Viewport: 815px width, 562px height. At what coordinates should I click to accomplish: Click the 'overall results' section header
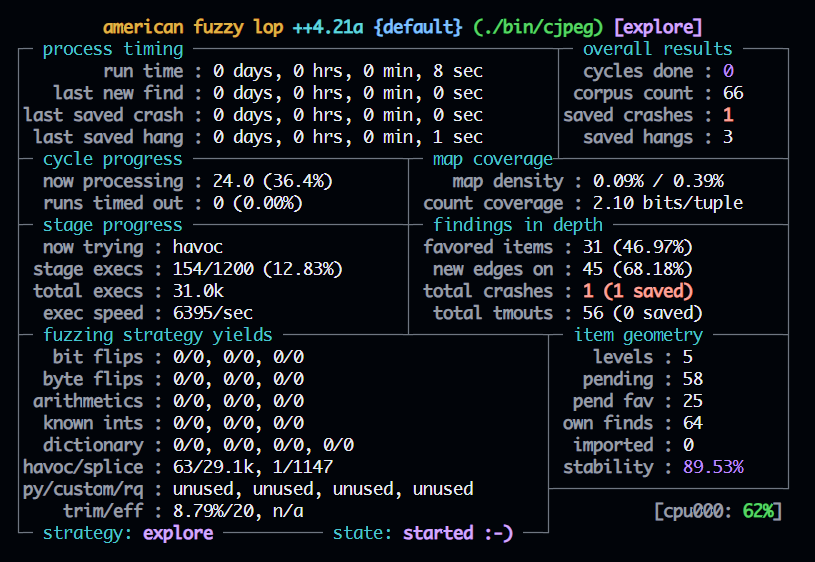tap(658, 49)
